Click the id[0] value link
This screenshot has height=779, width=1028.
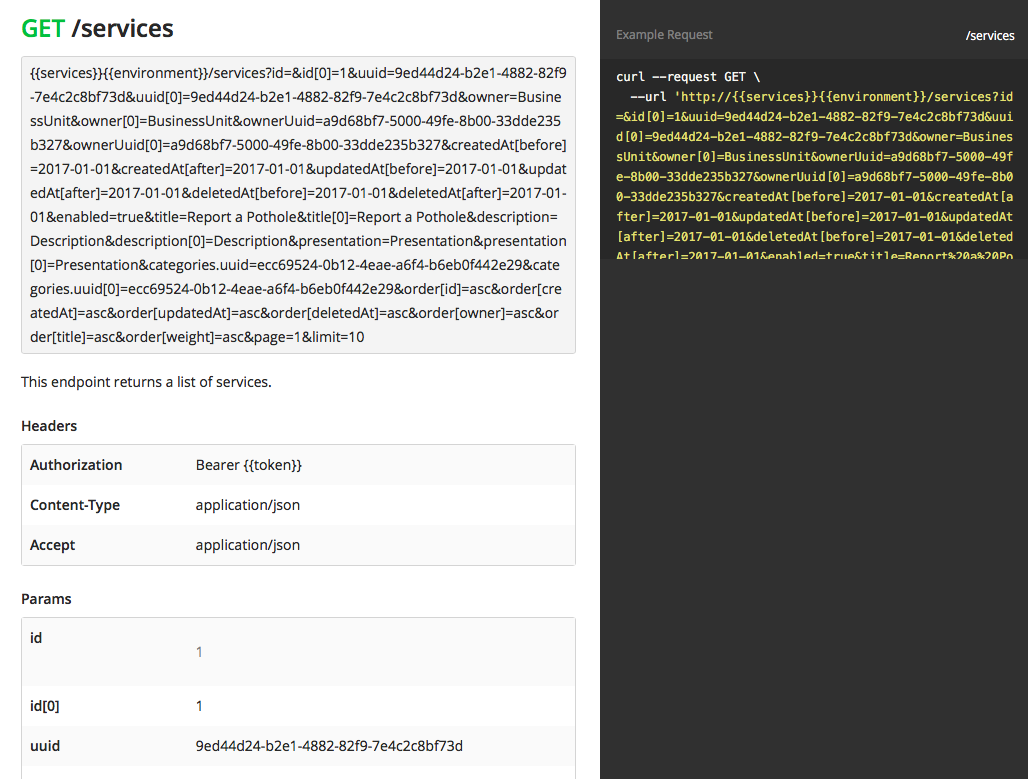coord(199,705)
